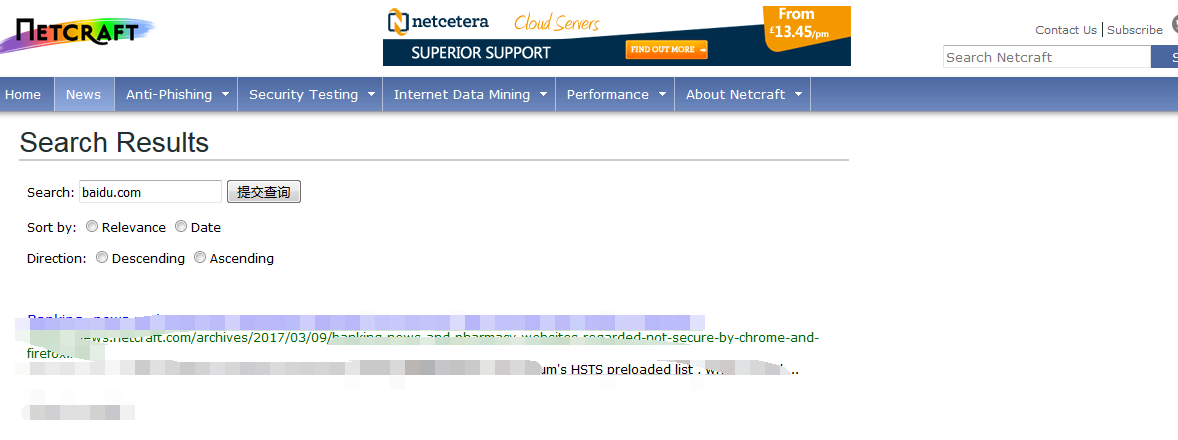1178x440 pixels.
Task: Choose the Descending direction radio button
Action: 102,258
